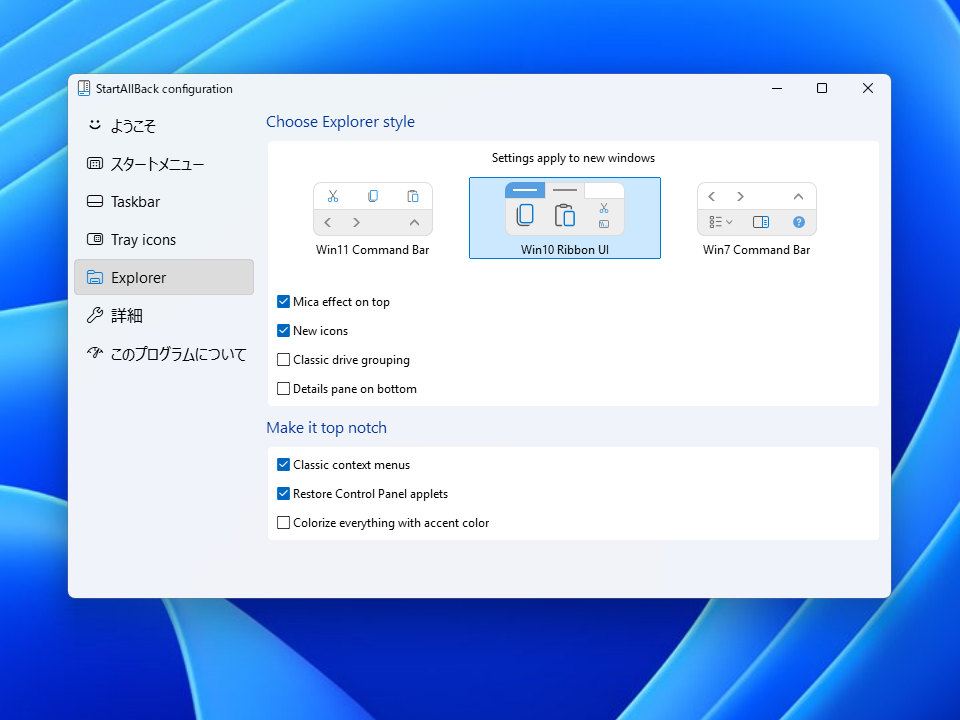Click the StartAllBack app icon in title bar
The height and width of the screenshot is (720, 960).
pos(84,89)
